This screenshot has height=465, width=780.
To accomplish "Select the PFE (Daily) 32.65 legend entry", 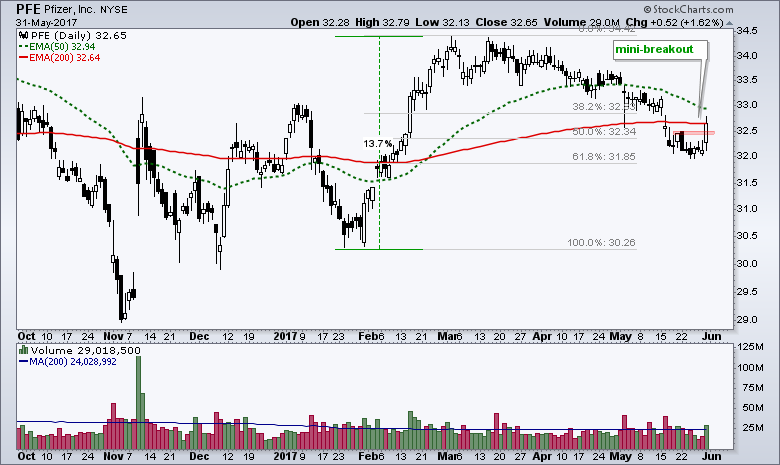I will click(79, 35).
